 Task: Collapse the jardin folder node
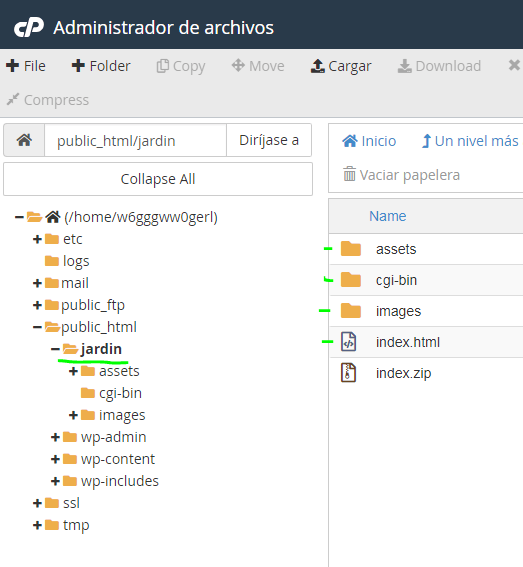coord(55,349)
